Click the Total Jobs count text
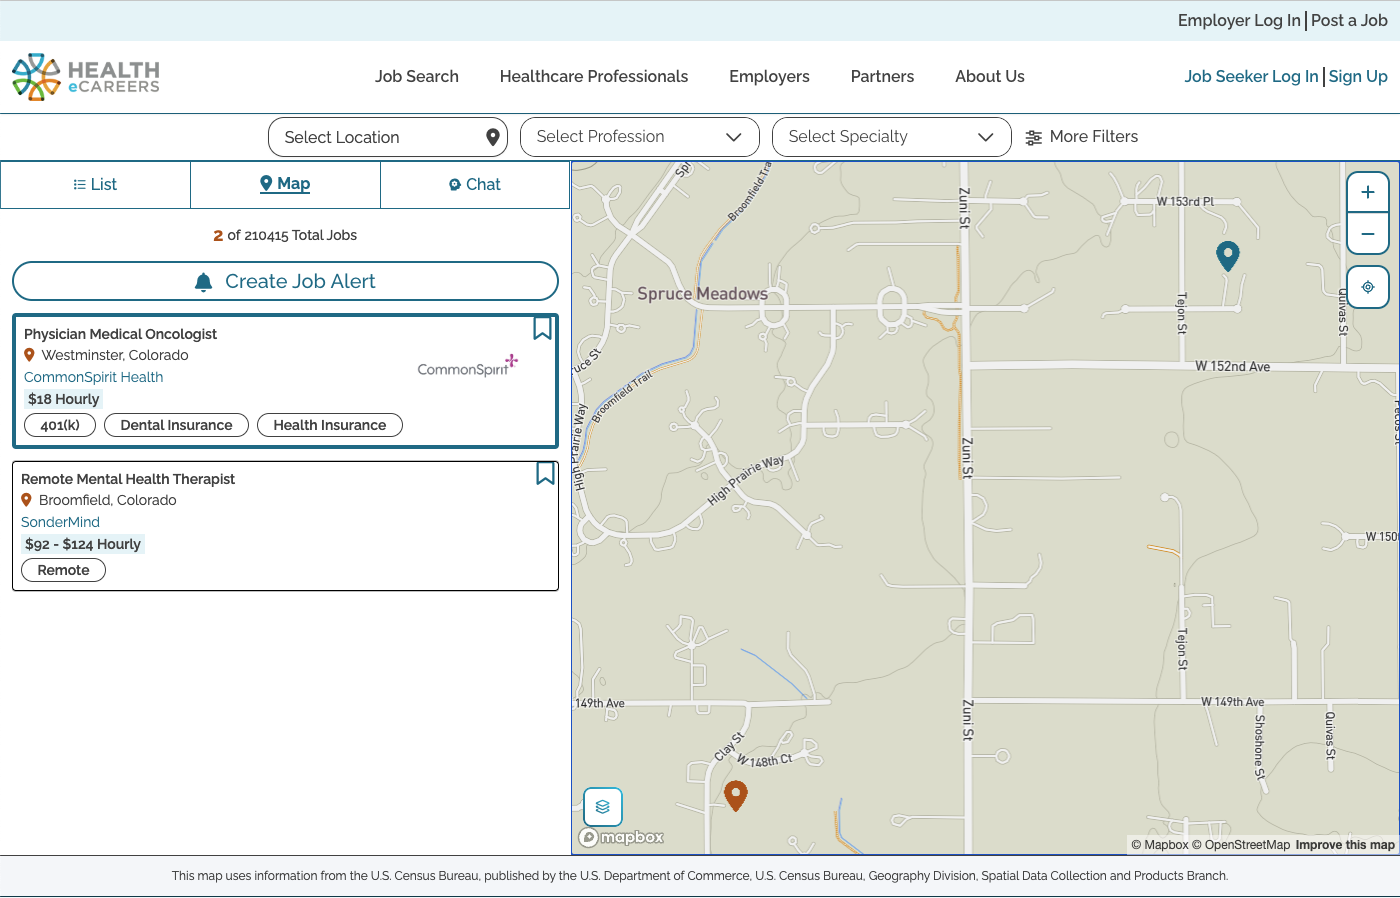The width and height of the screenshot is (1400, 898). pos(285,235)
